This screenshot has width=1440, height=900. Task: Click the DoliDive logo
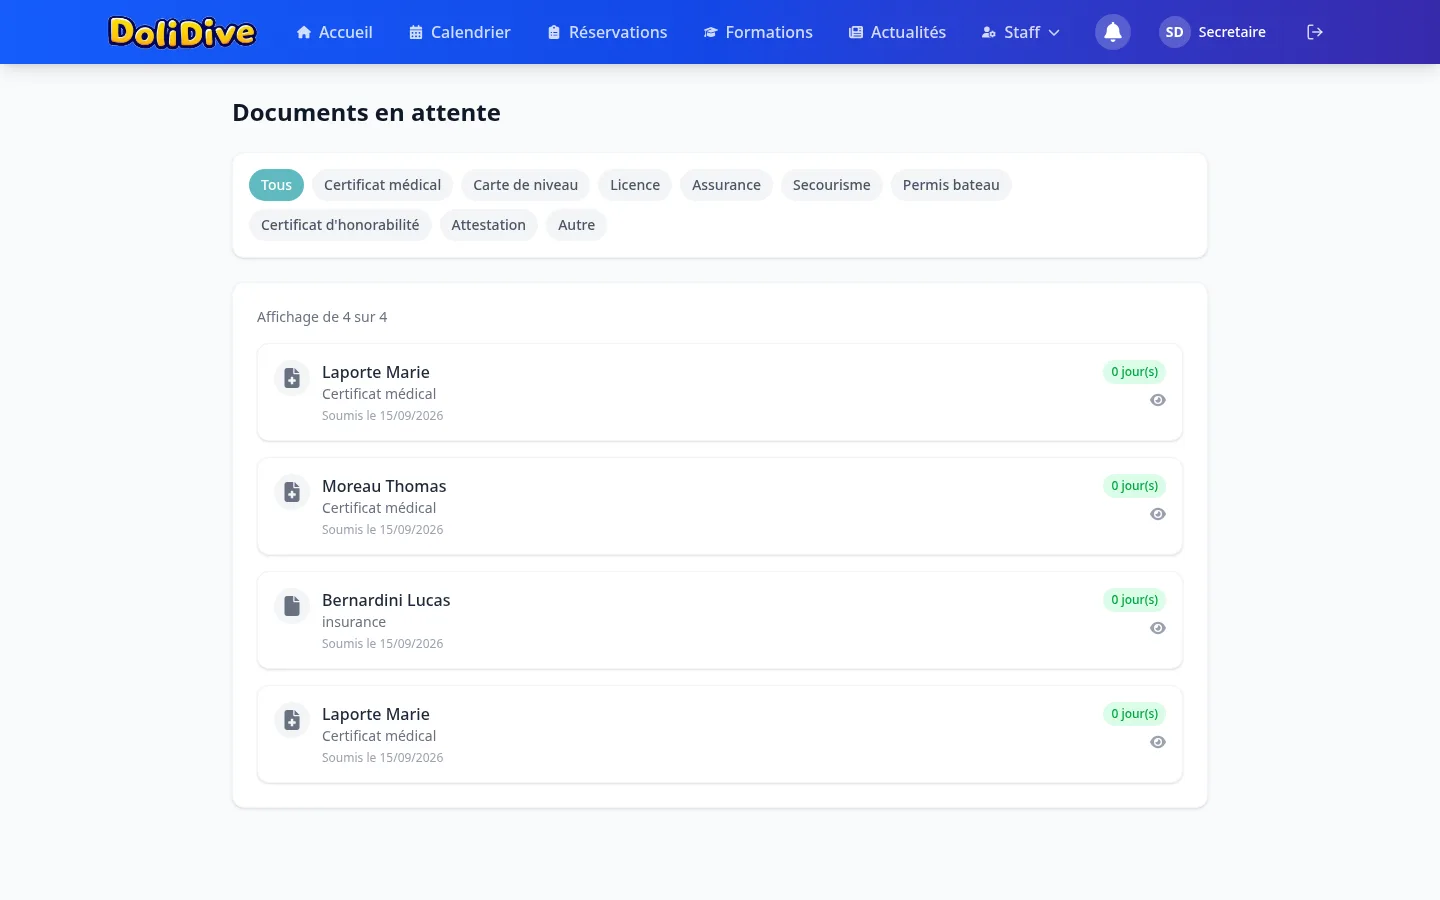[x=182, y=32]
